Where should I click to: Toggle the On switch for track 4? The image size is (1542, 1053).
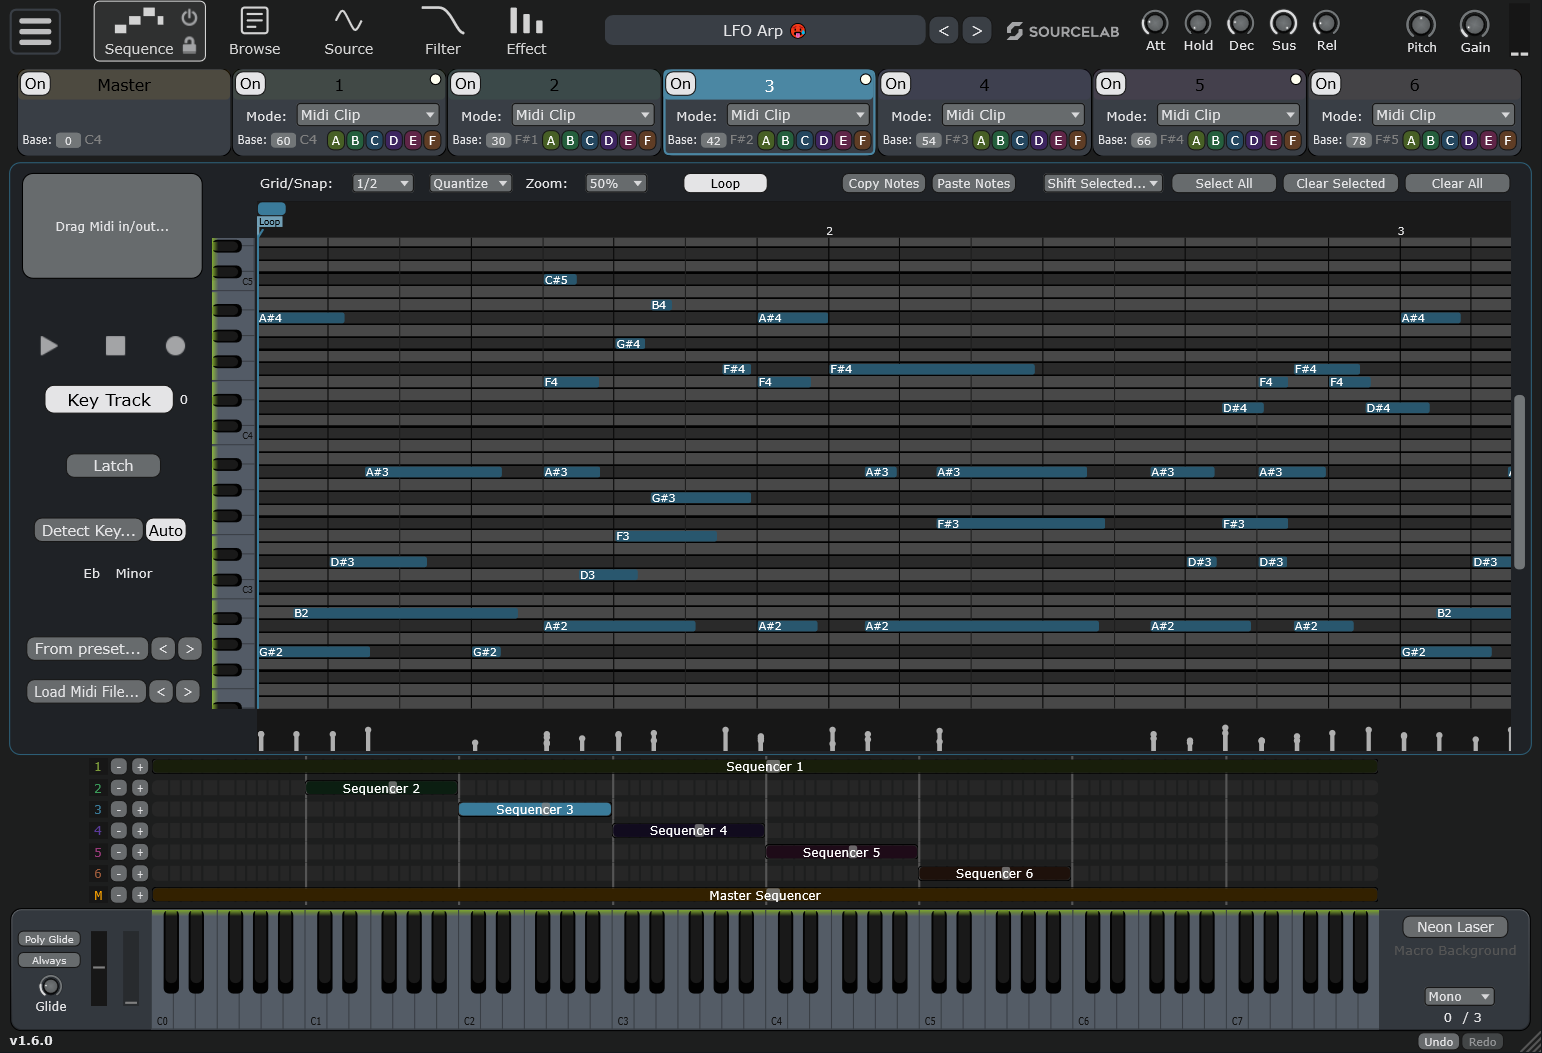(x=895, y=84)
